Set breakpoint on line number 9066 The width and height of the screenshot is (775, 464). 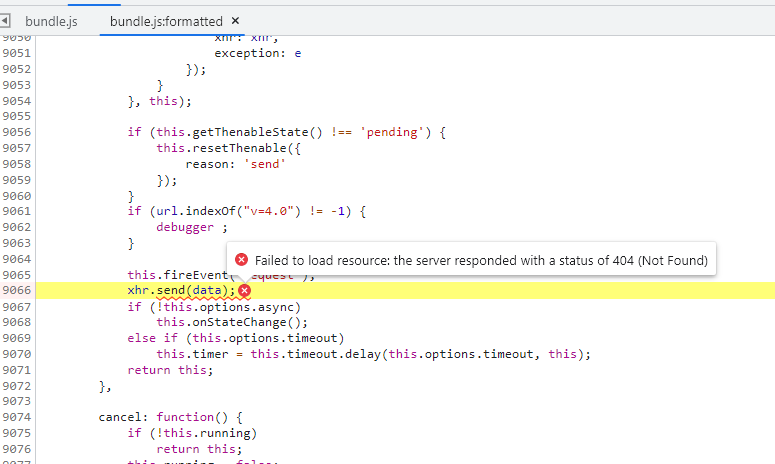(16, 290)
